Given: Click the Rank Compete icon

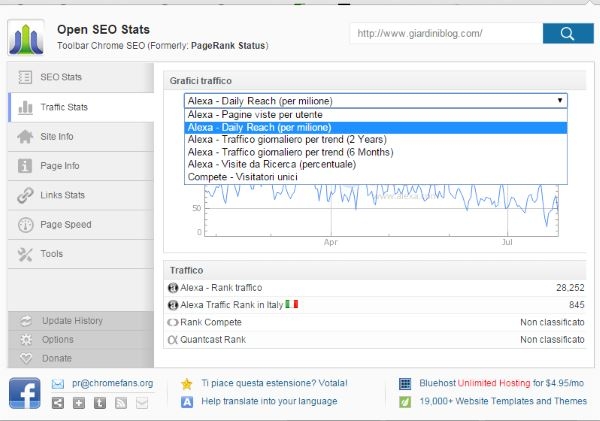Looking at the screenshot, I should pos(173,323).
